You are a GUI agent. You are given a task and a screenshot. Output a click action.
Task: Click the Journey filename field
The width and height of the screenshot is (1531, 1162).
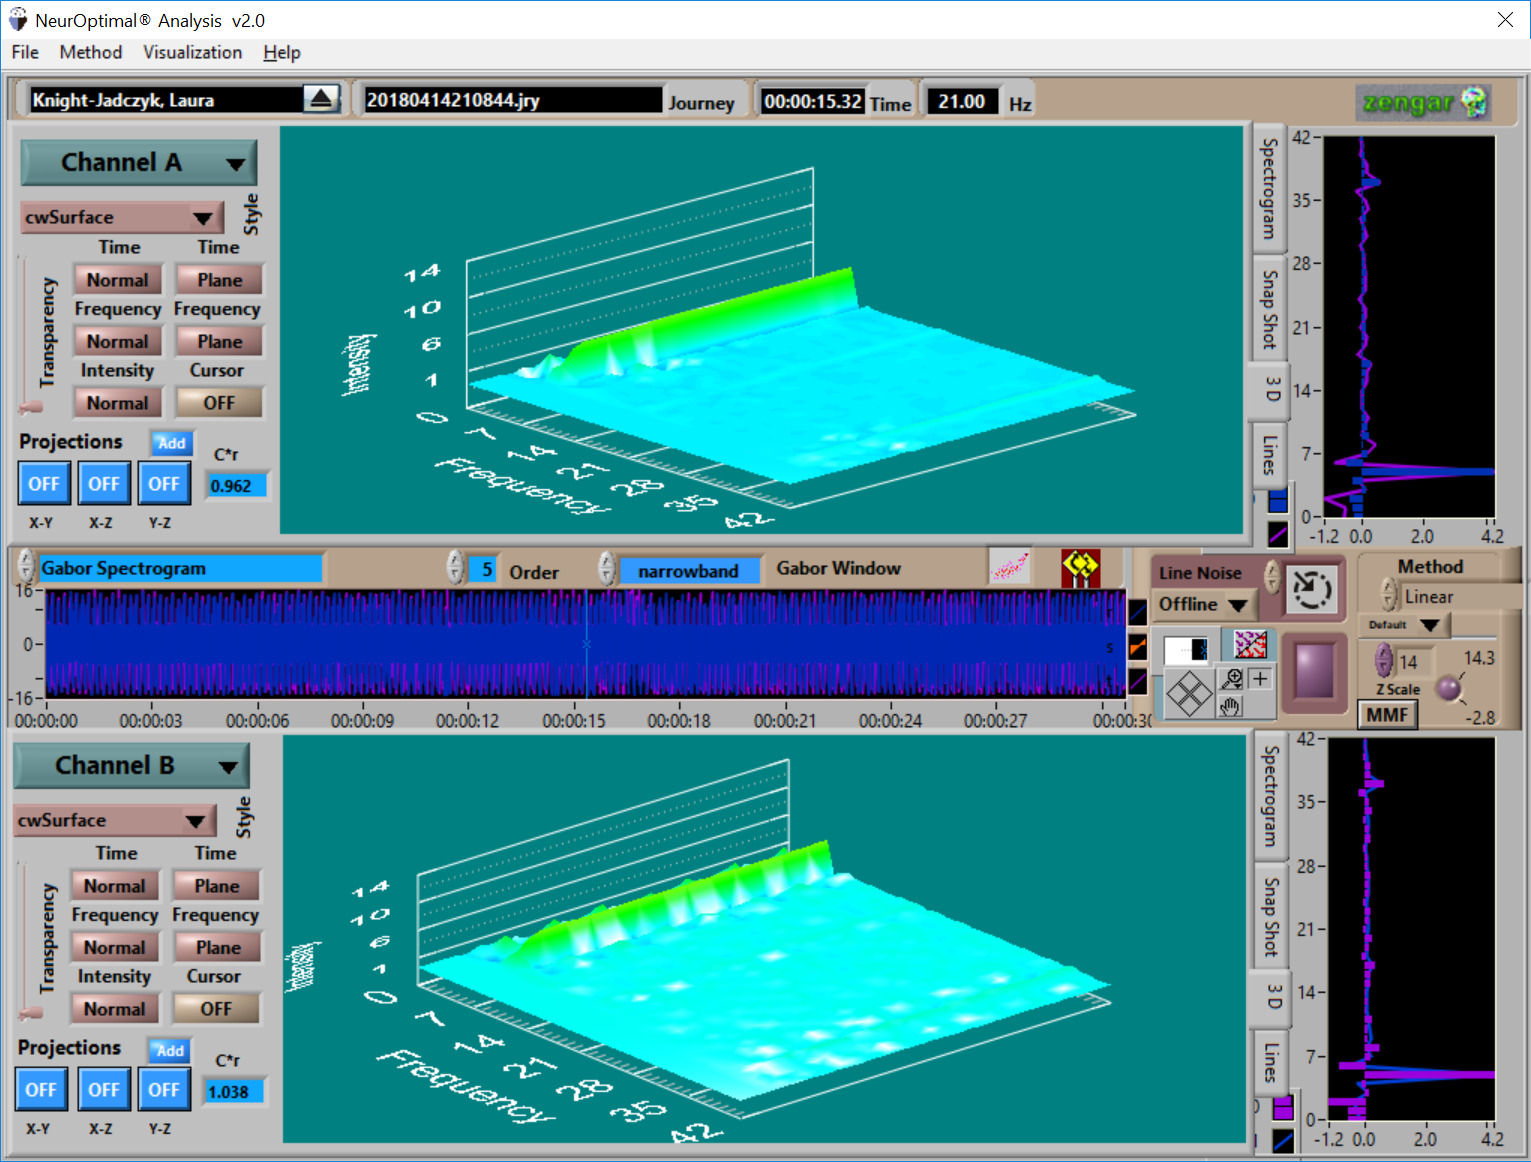pos(511,99)
